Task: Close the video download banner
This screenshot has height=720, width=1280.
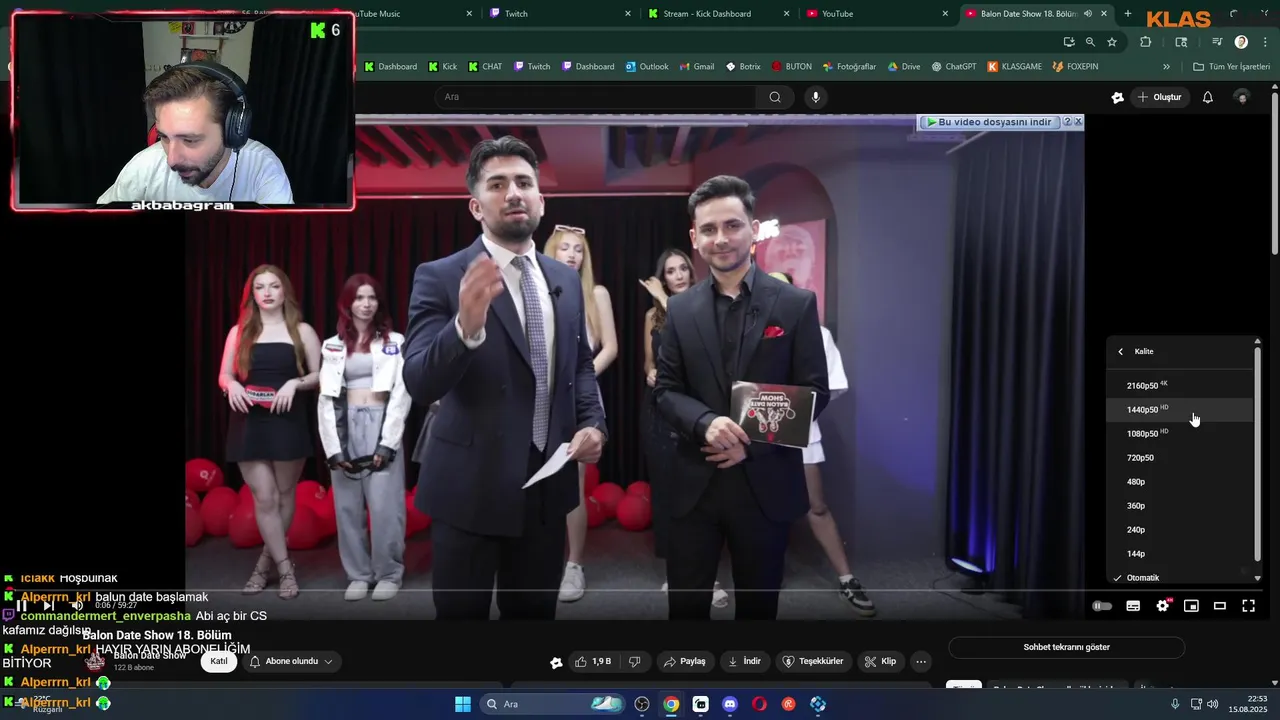Action: click(x=1078, y=122)
